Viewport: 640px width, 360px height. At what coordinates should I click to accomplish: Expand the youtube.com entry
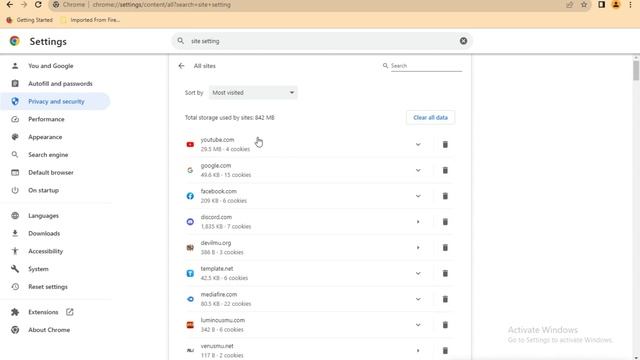418,144
